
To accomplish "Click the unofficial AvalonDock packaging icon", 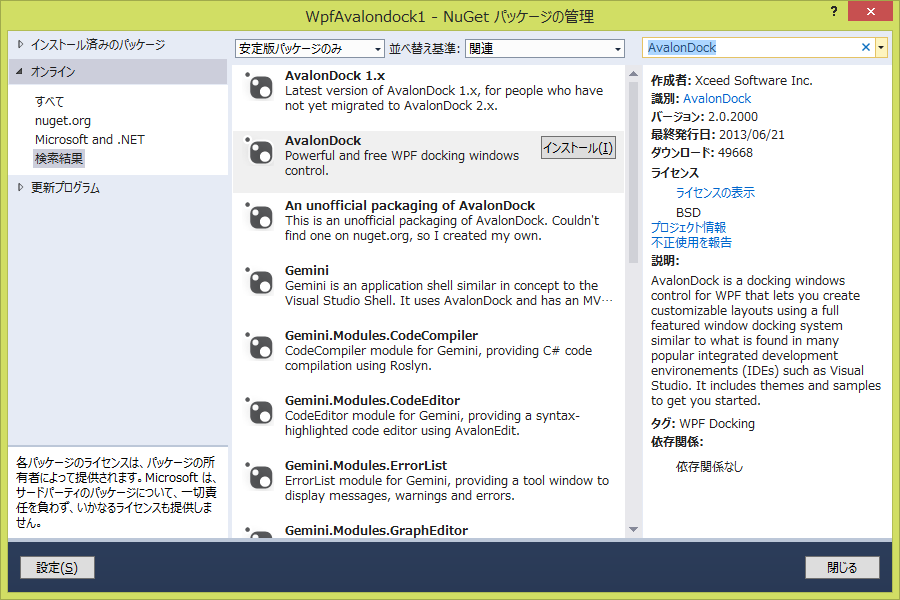I will click(261, 217).
